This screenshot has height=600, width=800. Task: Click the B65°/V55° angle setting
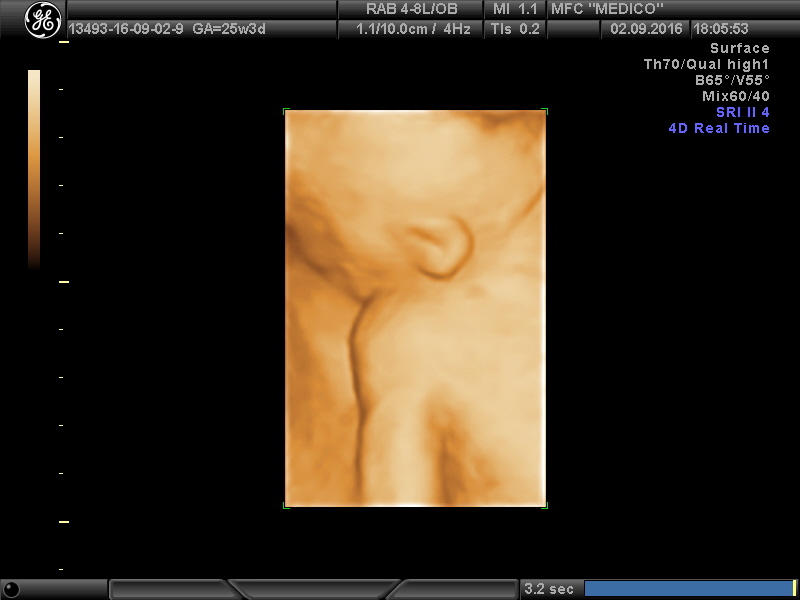(x=732, y=80)
